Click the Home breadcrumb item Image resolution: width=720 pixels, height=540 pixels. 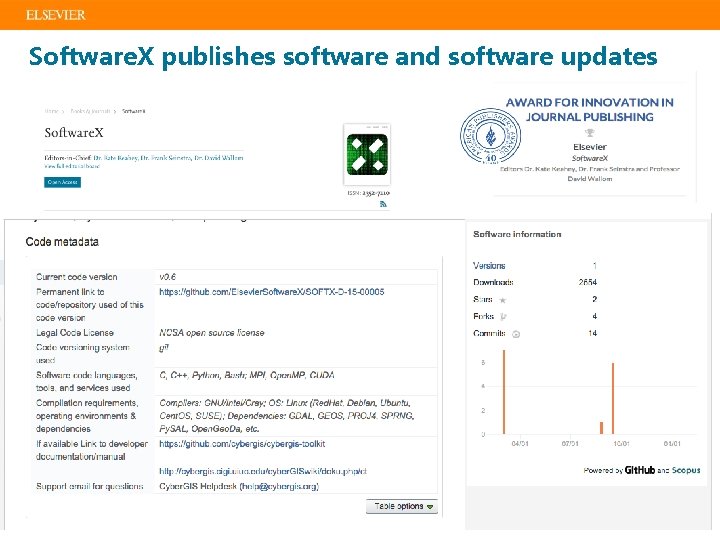tap(51, 111)
